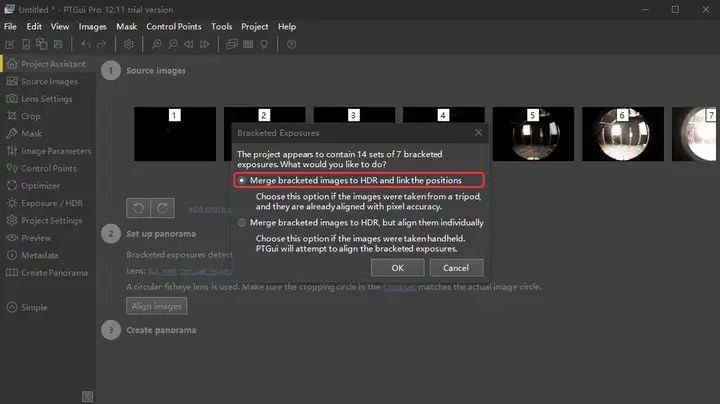Open Exposure / HDR in sidebar
Viewport: 720px width, 404px height.
click(48, 203)
